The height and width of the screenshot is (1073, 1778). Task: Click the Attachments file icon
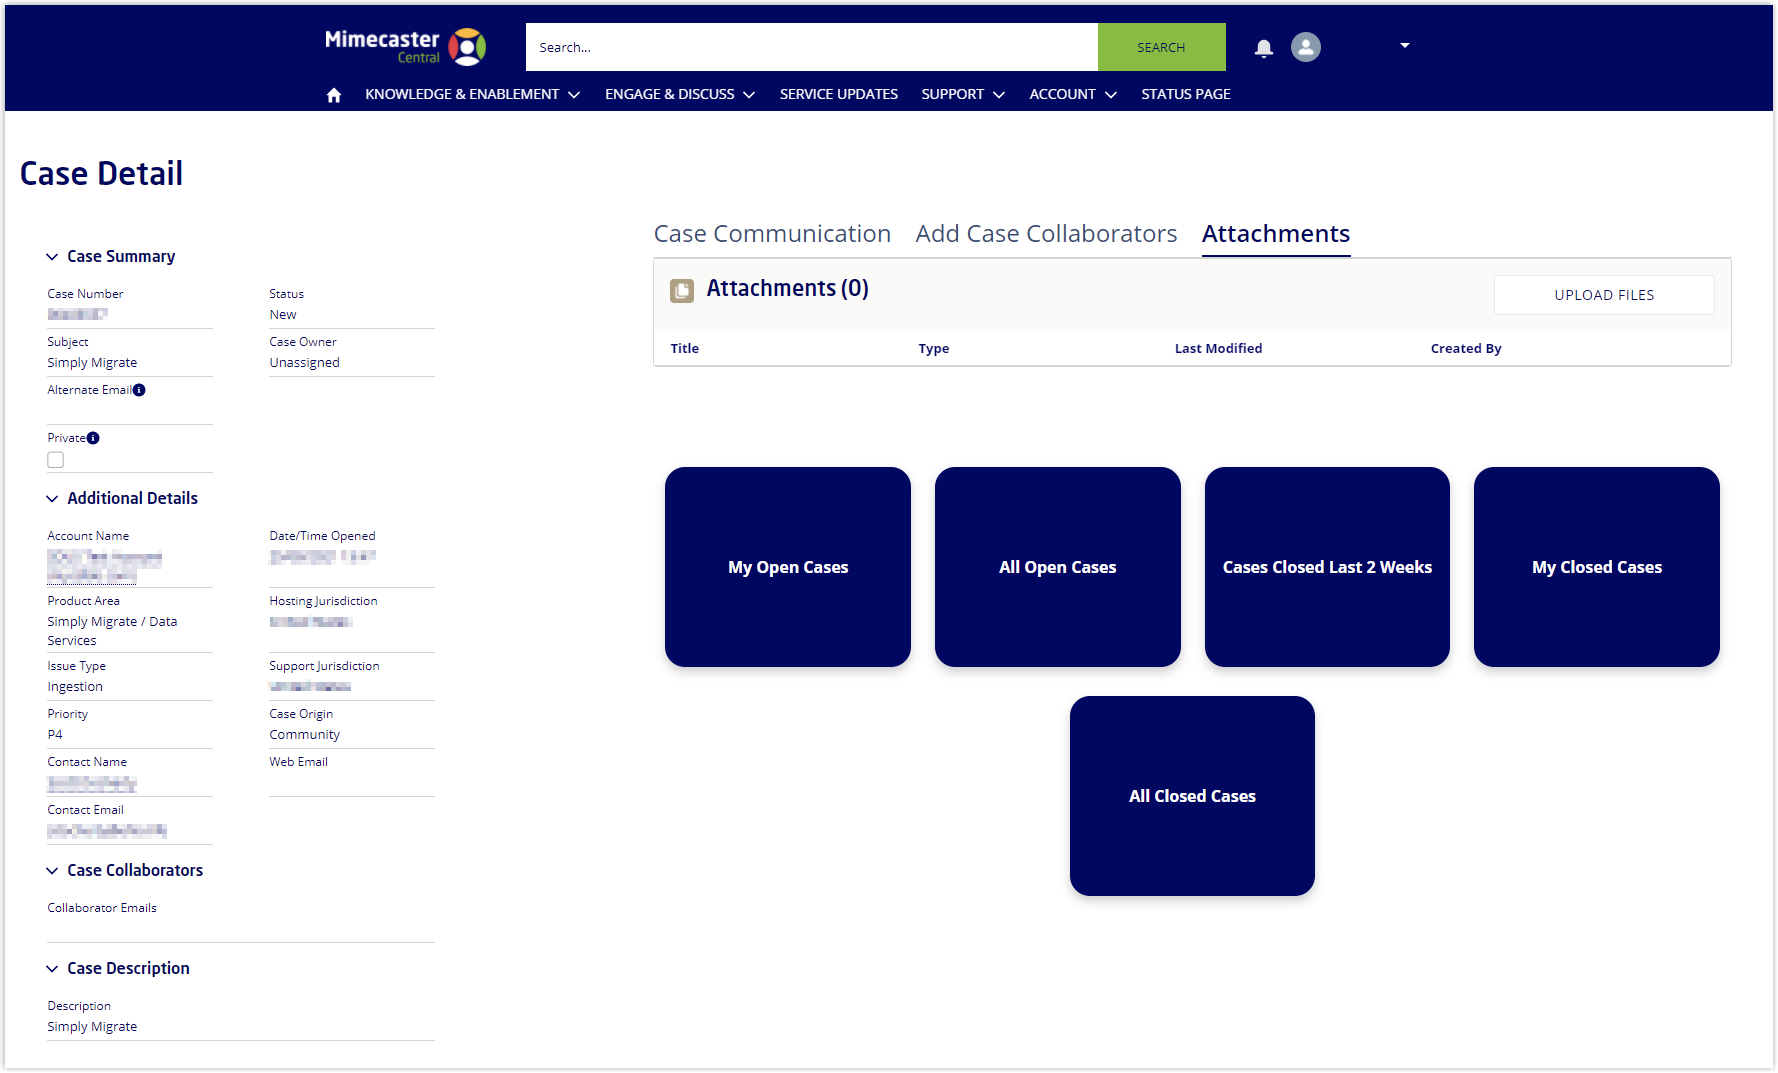682,290
